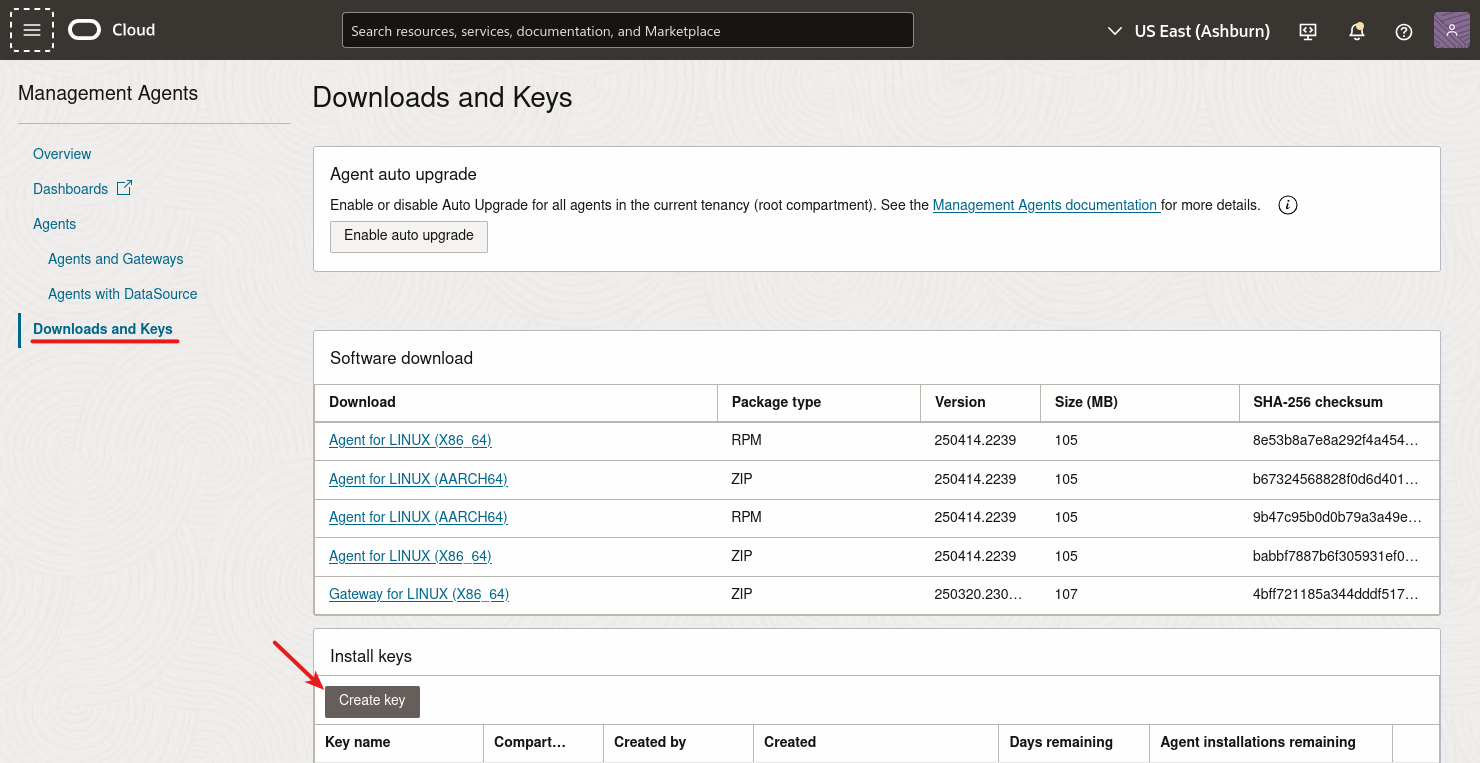
Task: Click the Enable auto upgrade button
Action: pyautogui.click(x=408, y=236)
